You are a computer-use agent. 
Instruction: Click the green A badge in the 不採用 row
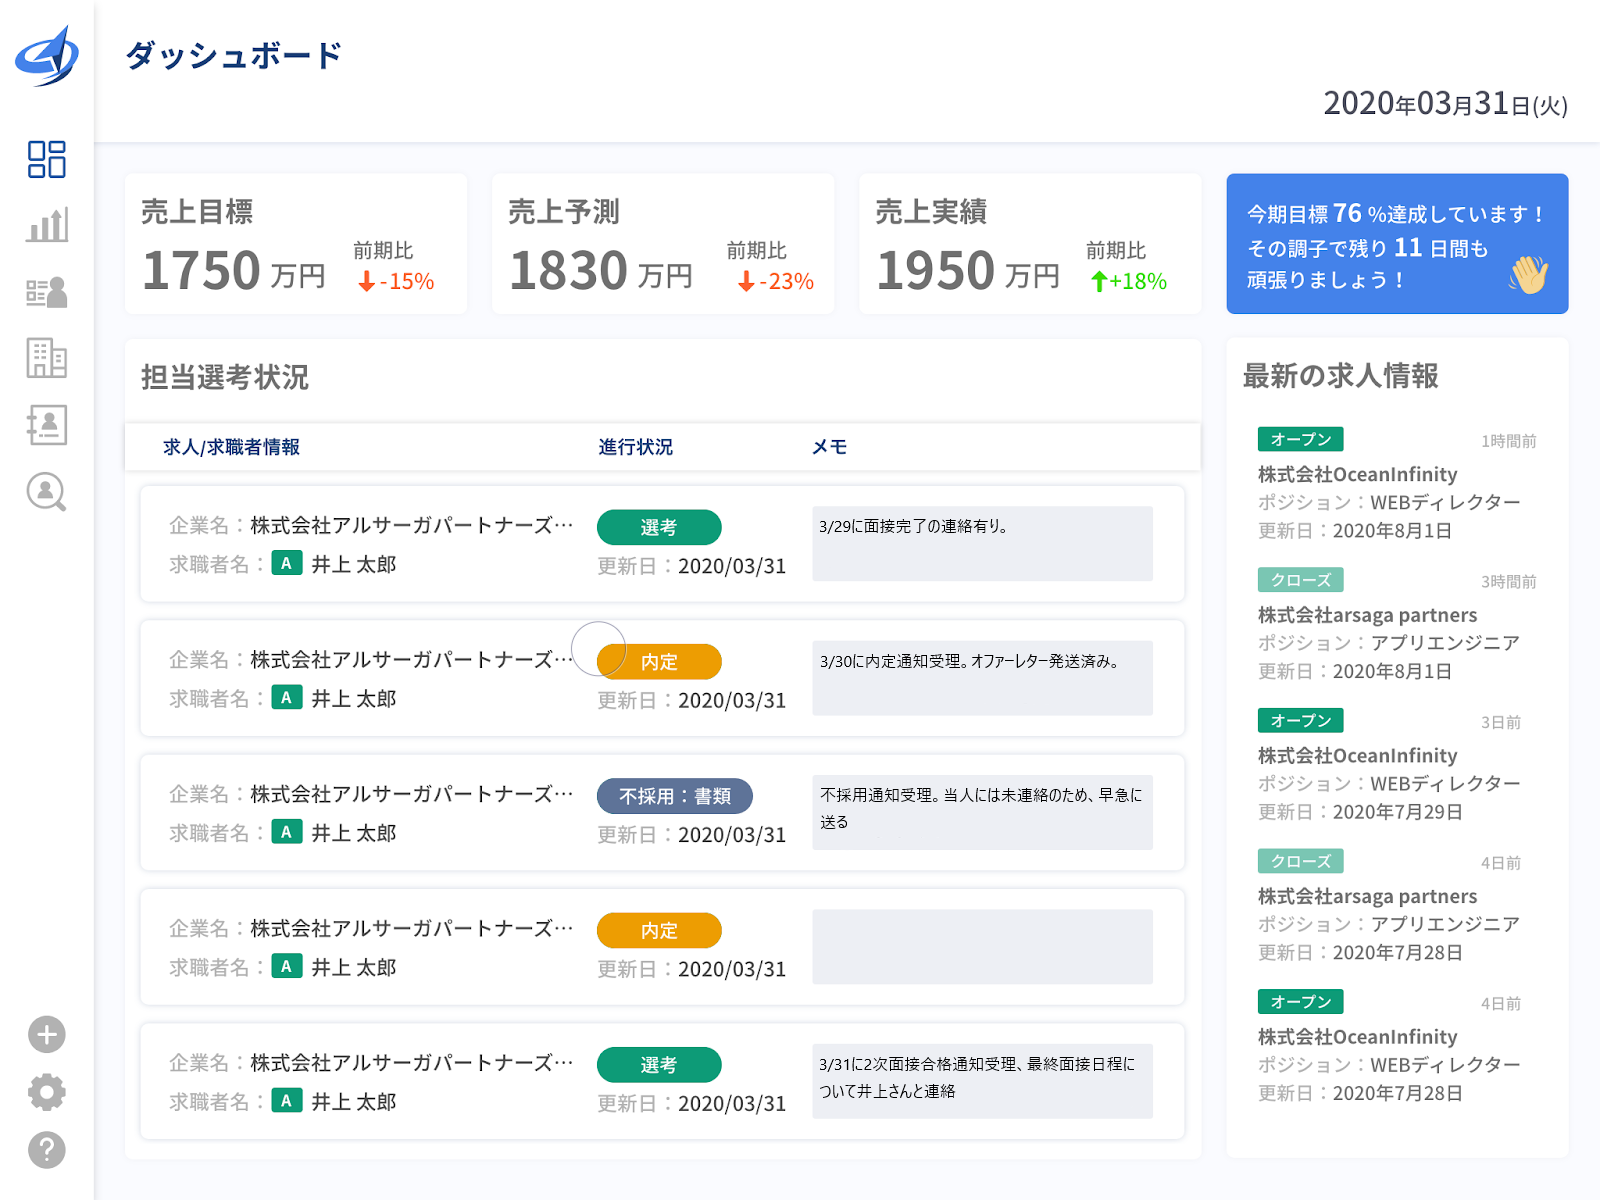point(286,831)
